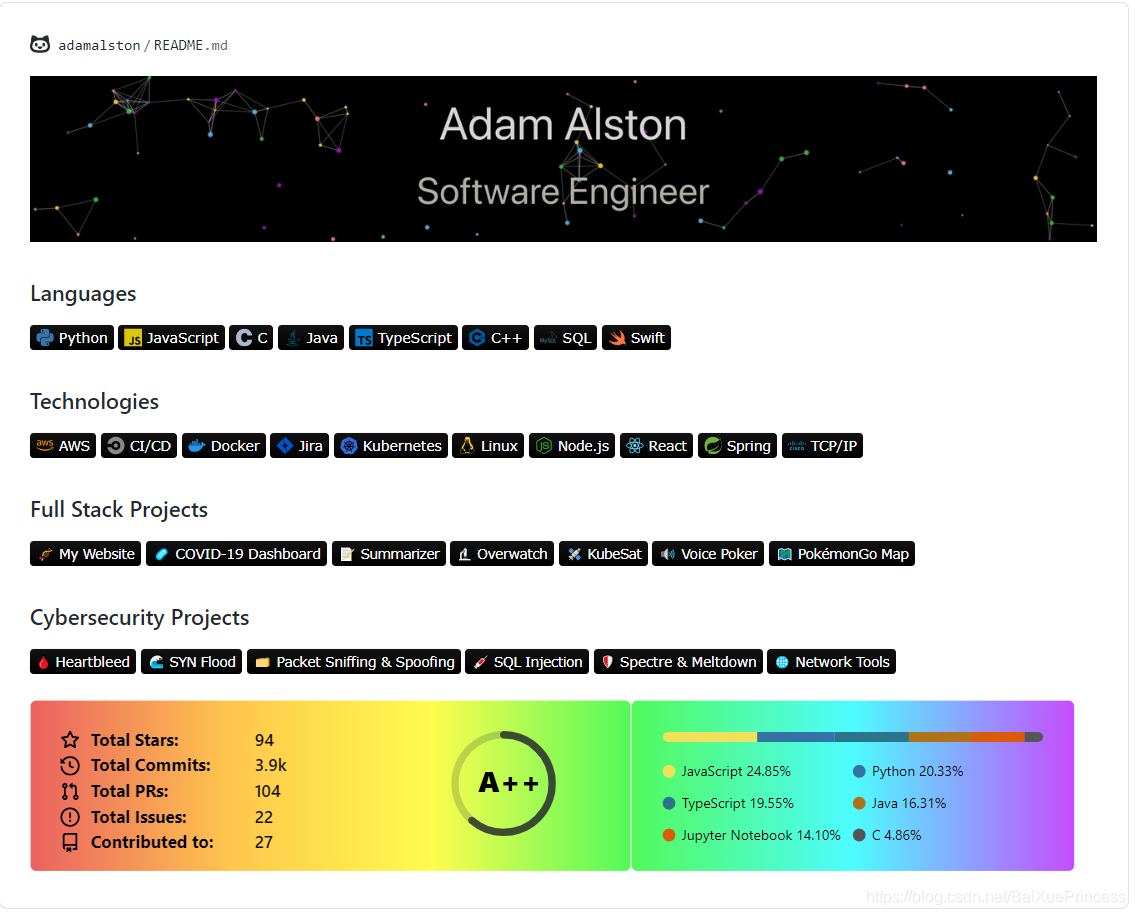Select the C++ language badge

(x=495, y=338)
